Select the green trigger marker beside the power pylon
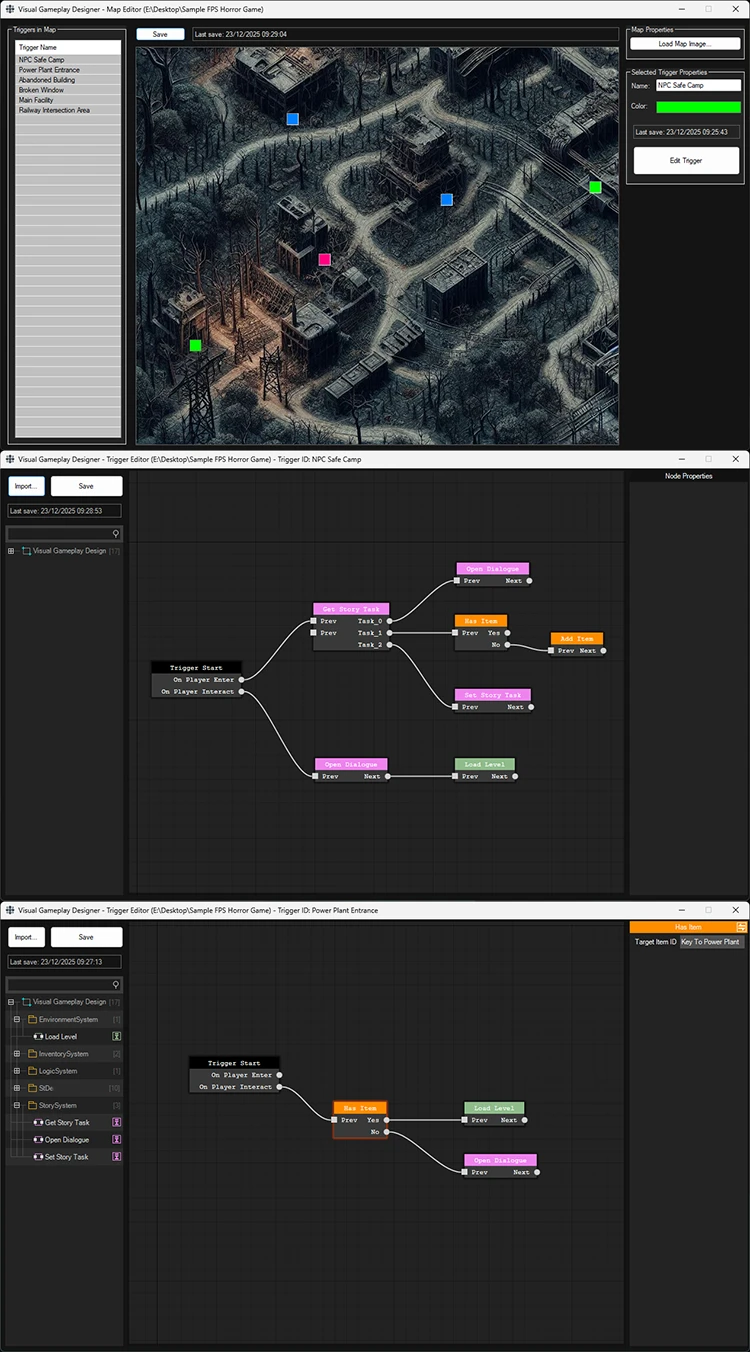750x1352 pixels. pyautogui.click(x=195, y=345)
